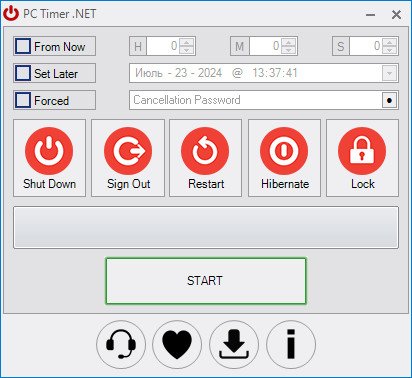
Task: Choose the Sign Out action icon
Action: [x=128, y=151]
